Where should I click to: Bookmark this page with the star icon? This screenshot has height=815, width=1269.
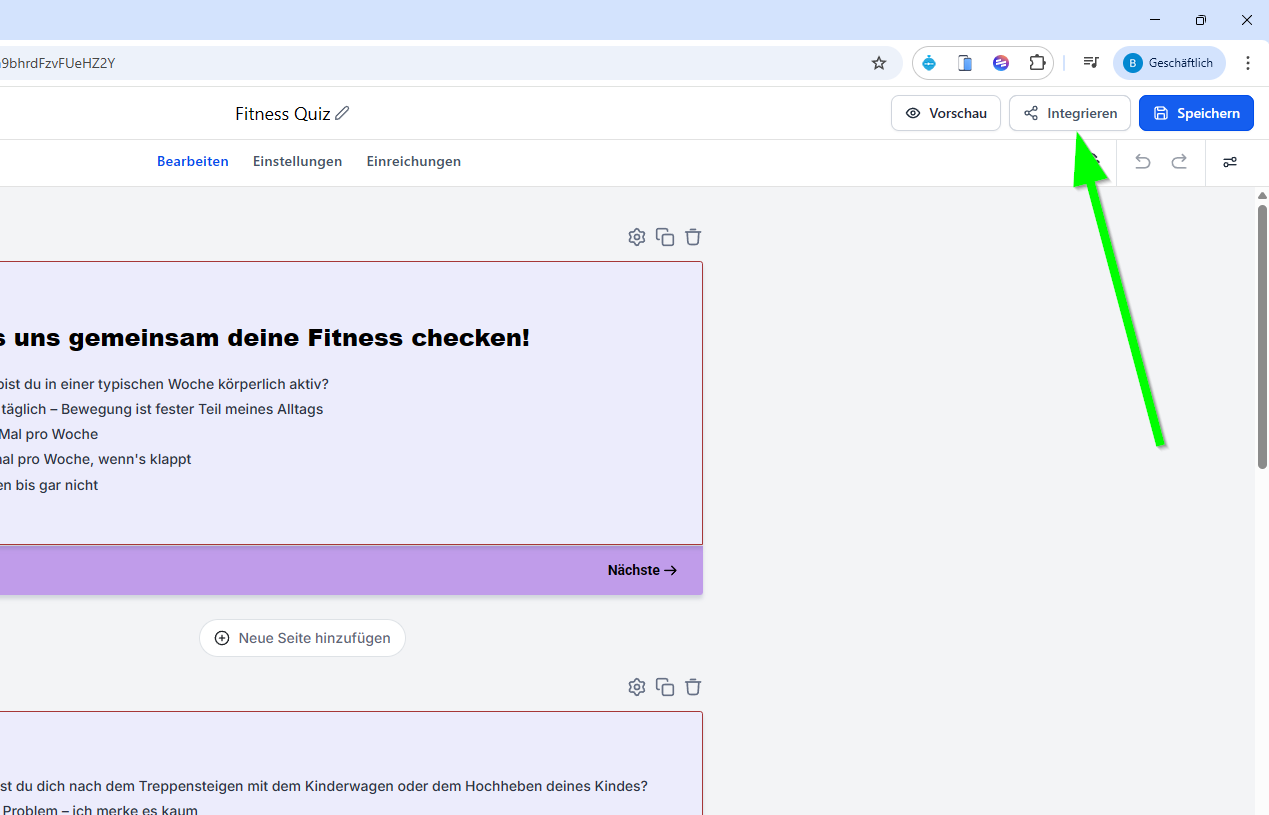pyautogui.click(x=879, y=63)
